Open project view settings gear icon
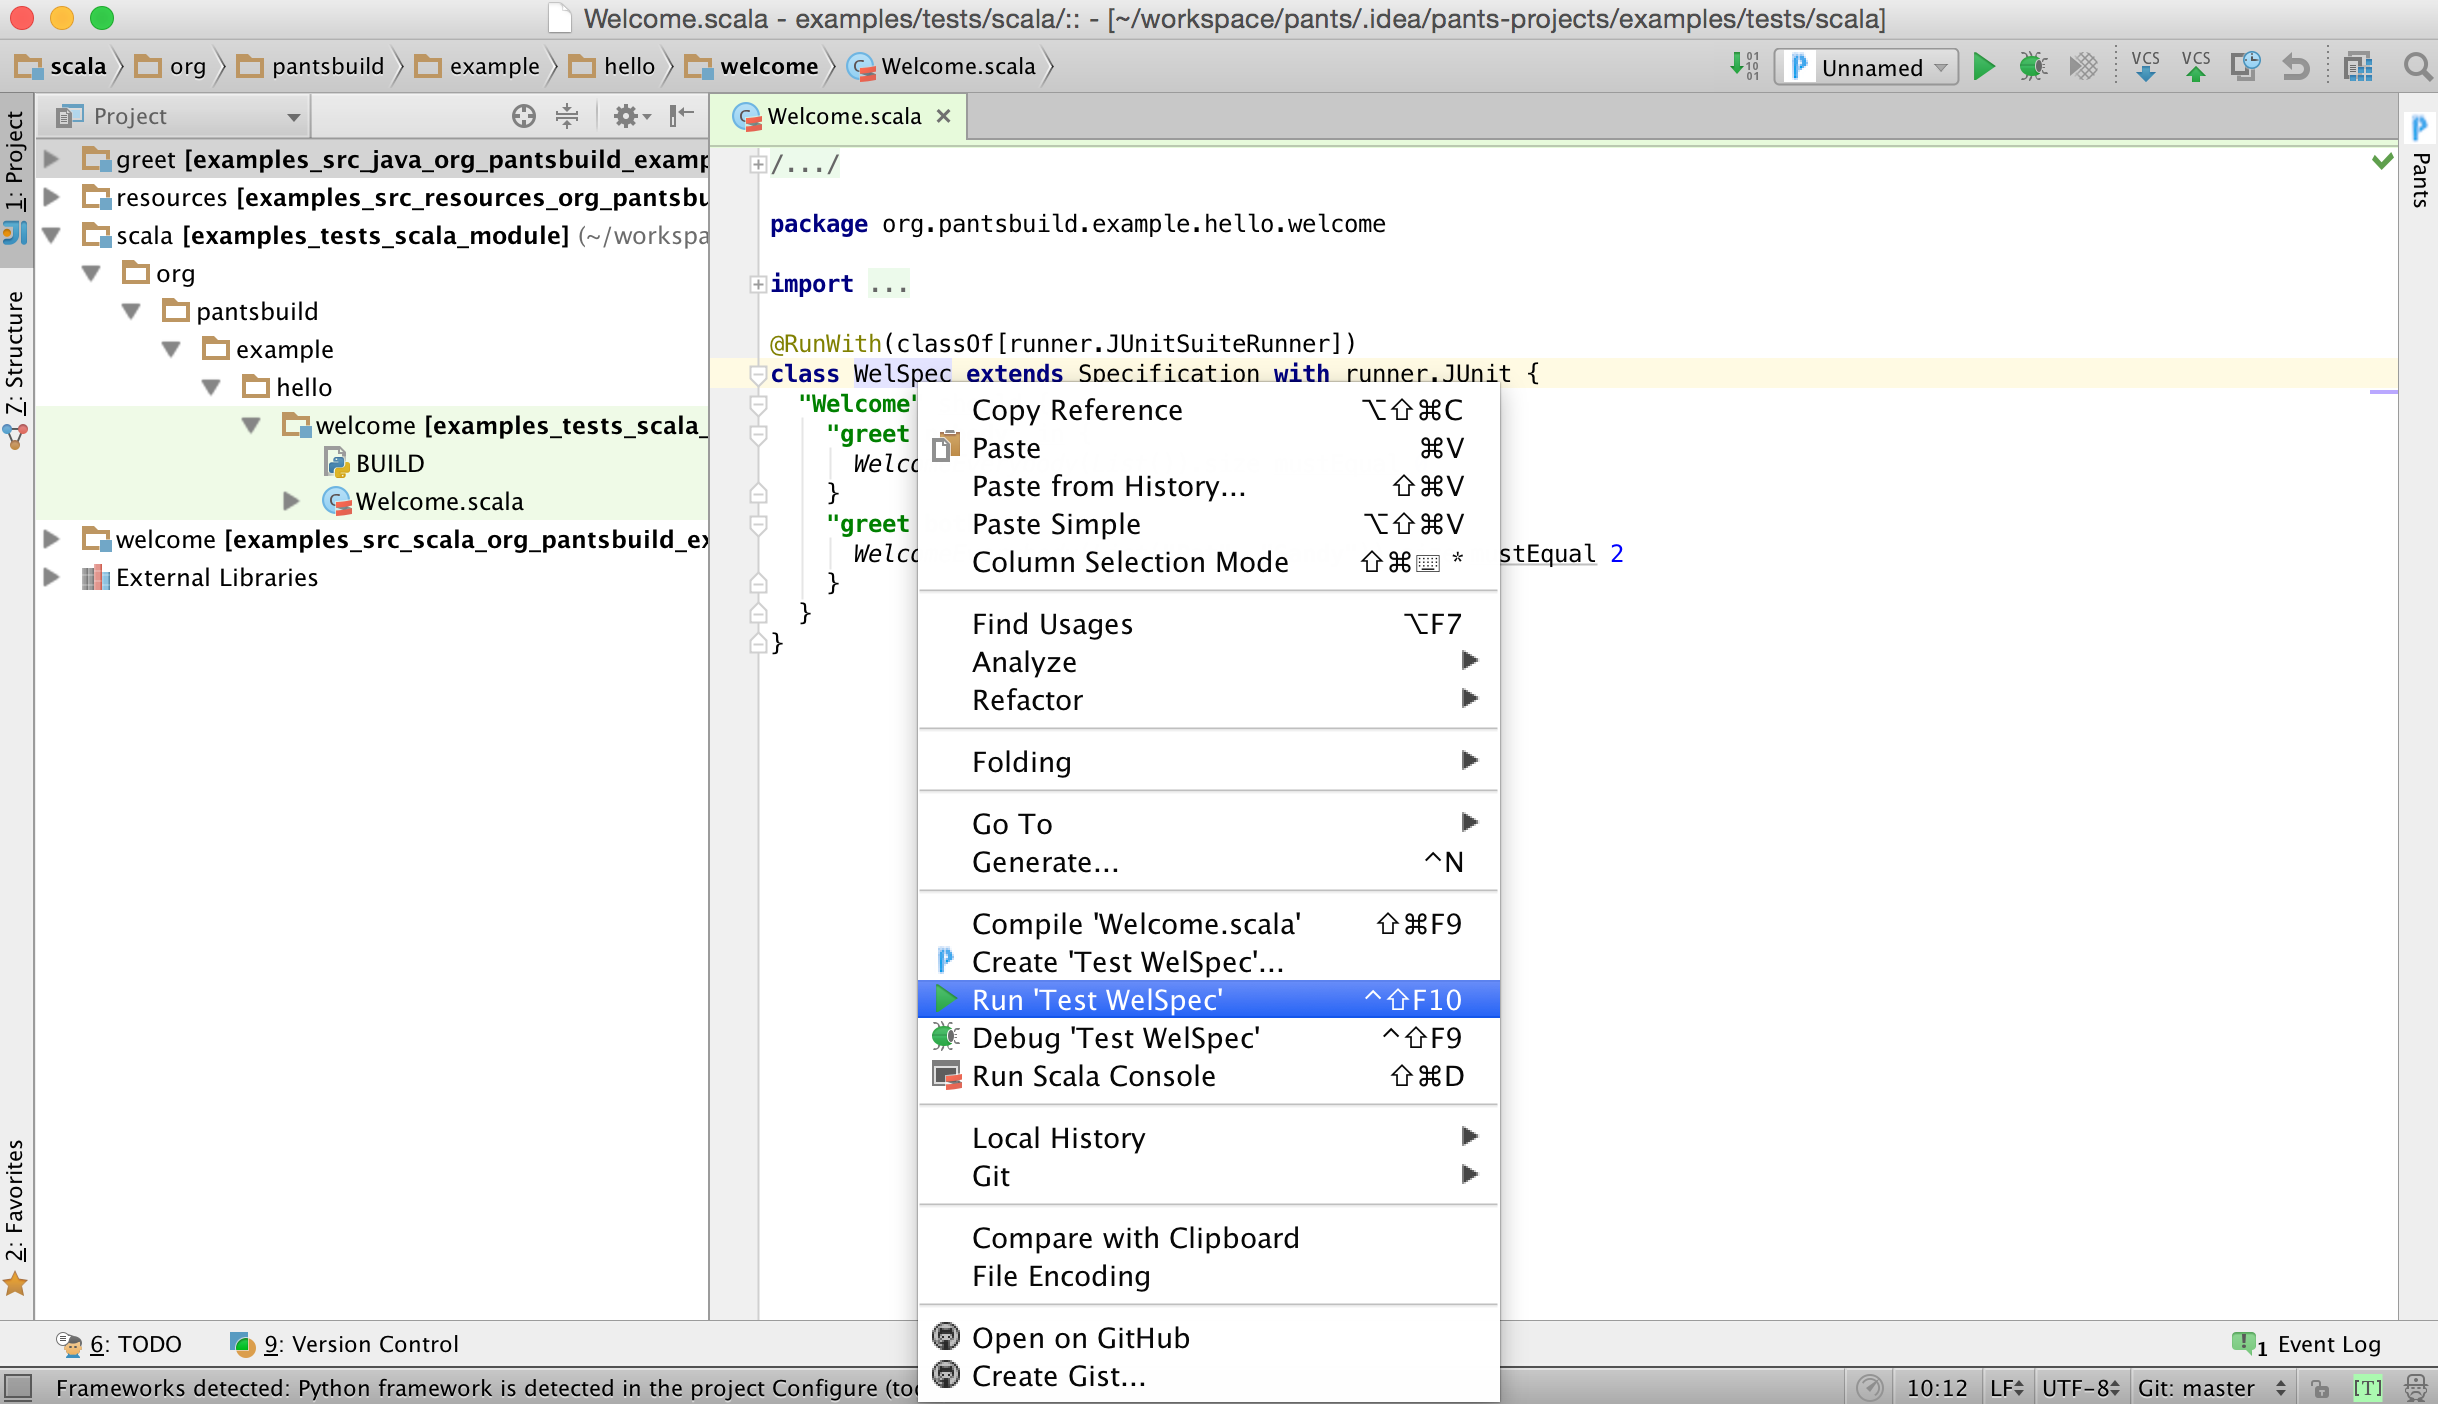2438x1404 pixels. point(628,116)
